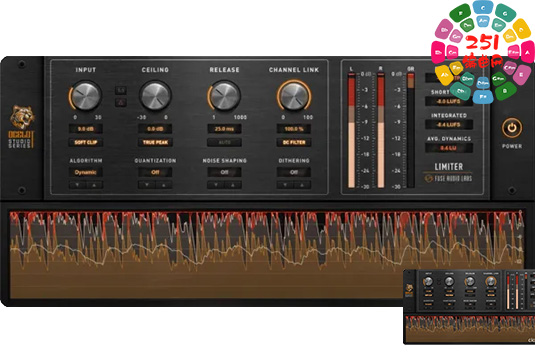Open the Algorithm selector showing Dynamic

86,172
